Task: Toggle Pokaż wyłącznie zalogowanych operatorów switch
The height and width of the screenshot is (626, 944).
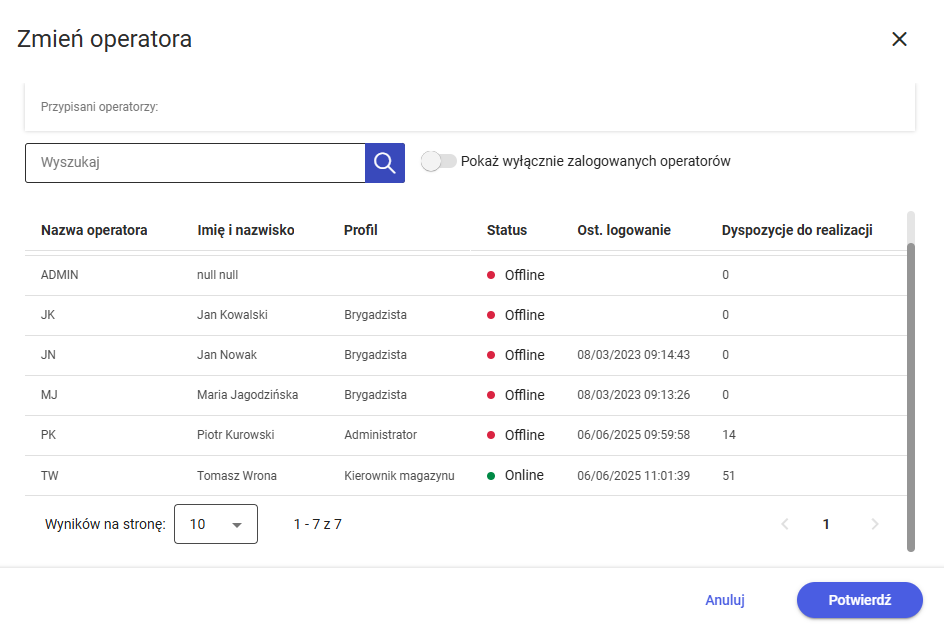Action: 439,161
